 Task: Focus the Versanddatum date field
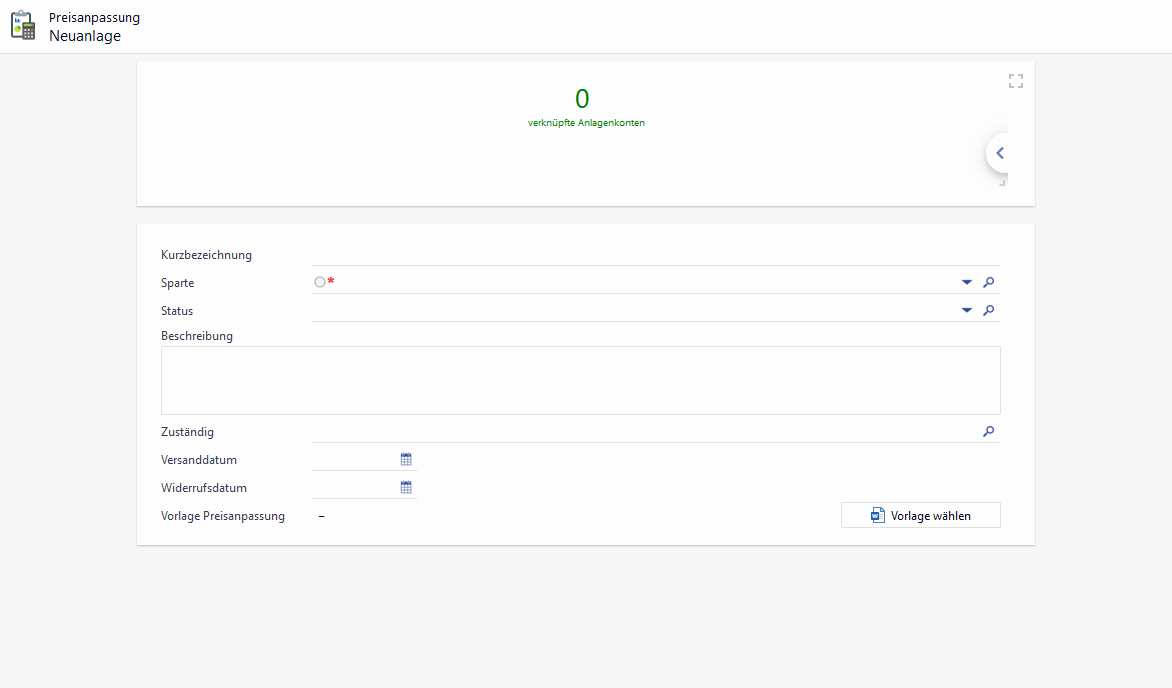point(354,460)
